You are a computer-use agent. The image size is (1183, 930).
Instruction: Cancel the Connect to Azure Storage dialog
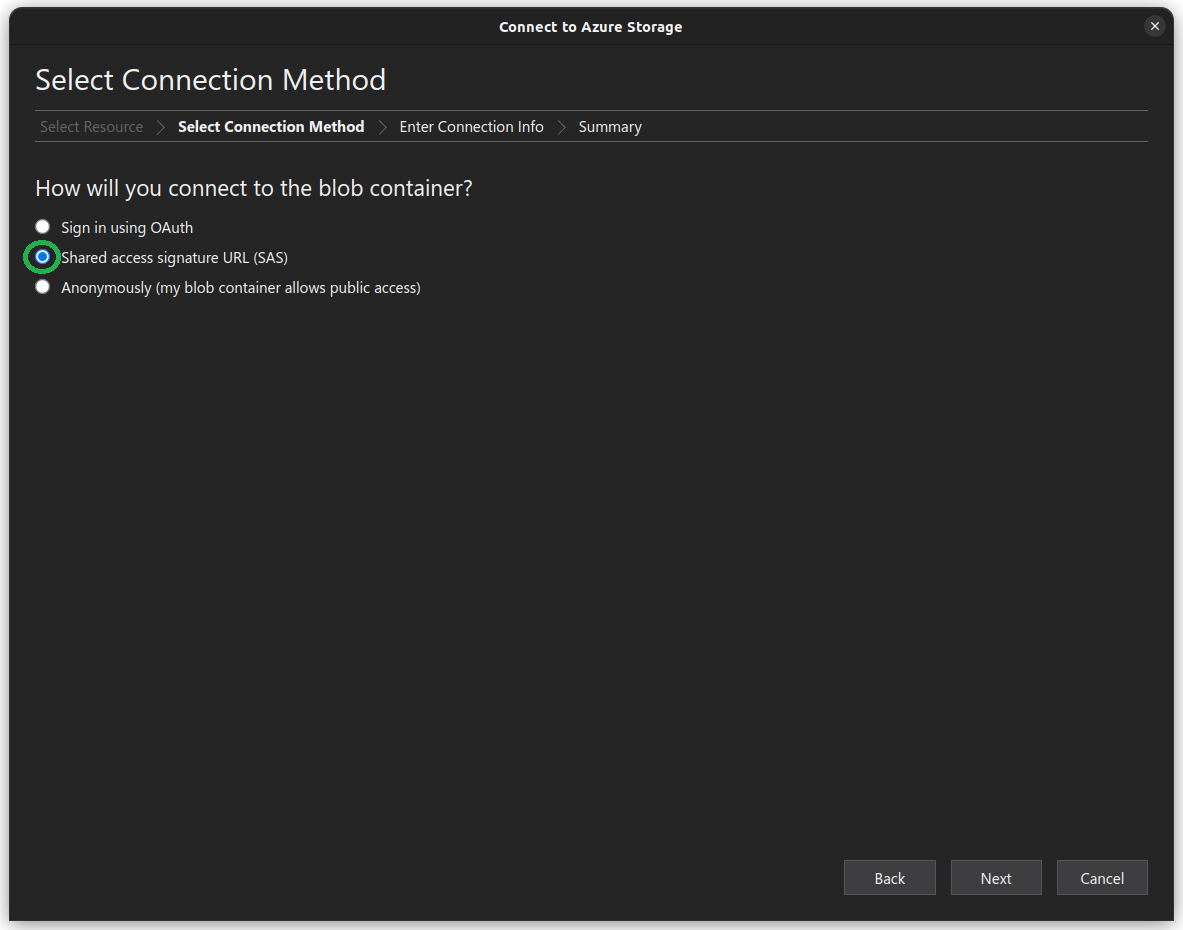coord(1102,878)
